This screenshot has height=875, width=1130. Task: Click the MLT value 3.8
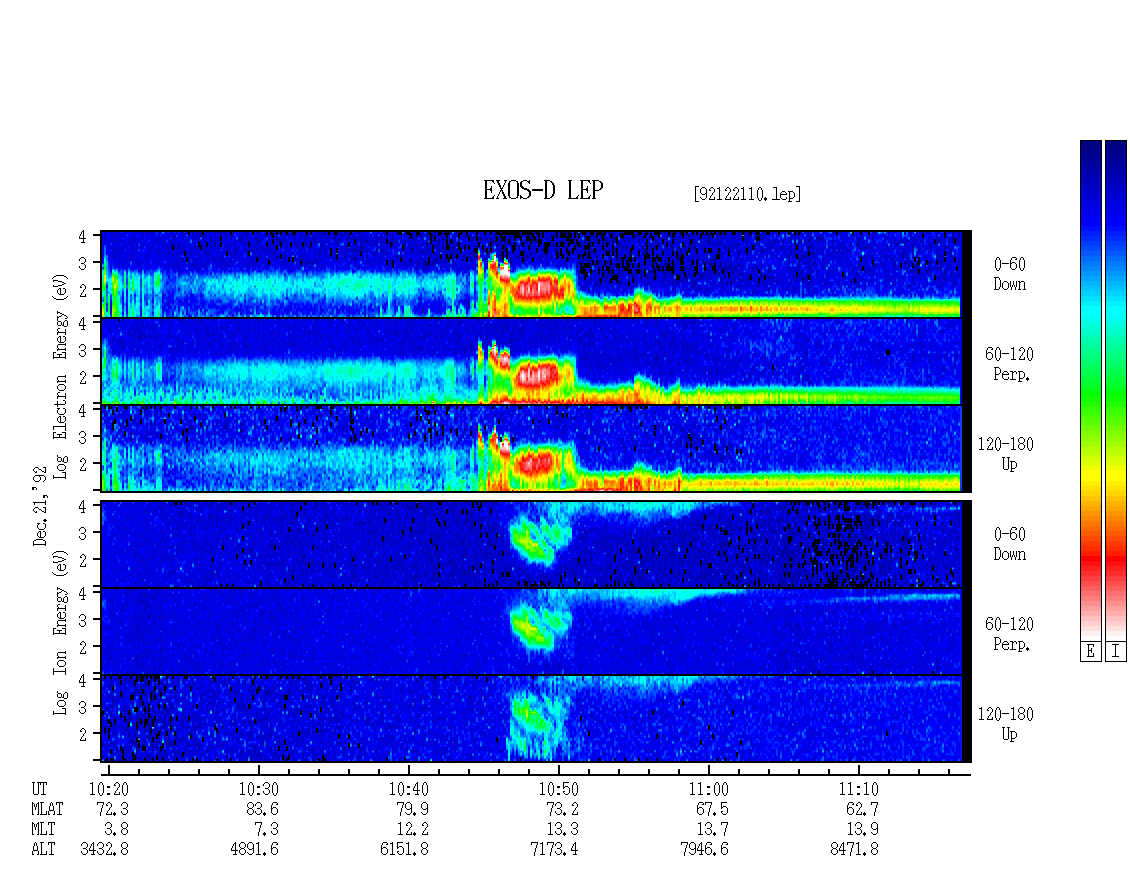click(x=117, y=829)
